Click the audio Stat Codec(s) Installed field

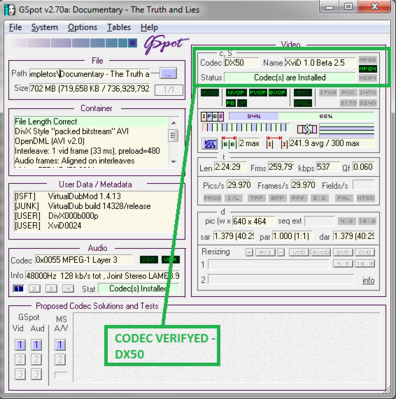[139, 289]
